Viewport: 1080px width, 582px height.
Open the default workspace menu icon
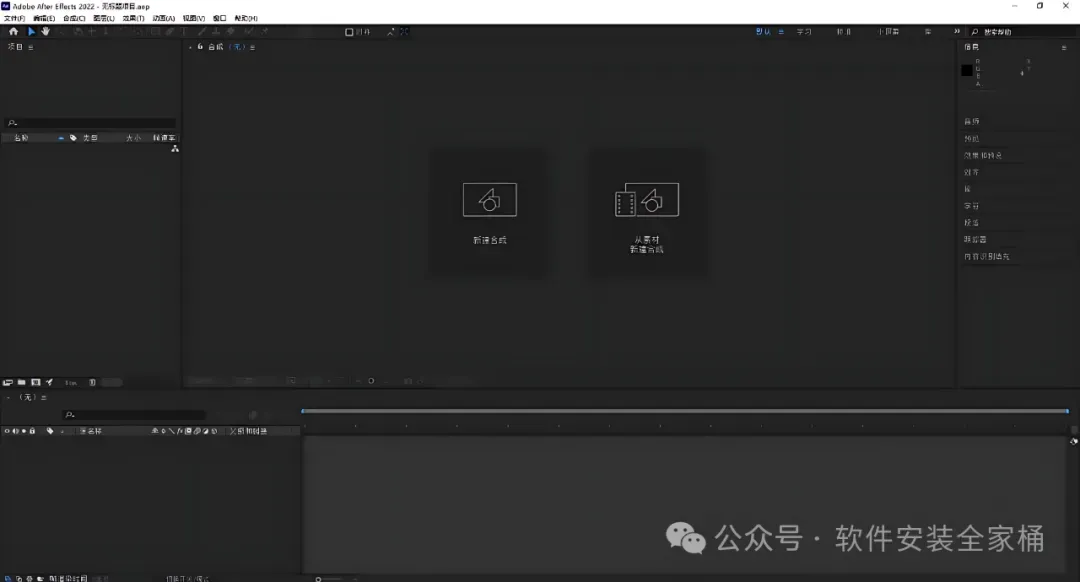pos(781,32)
